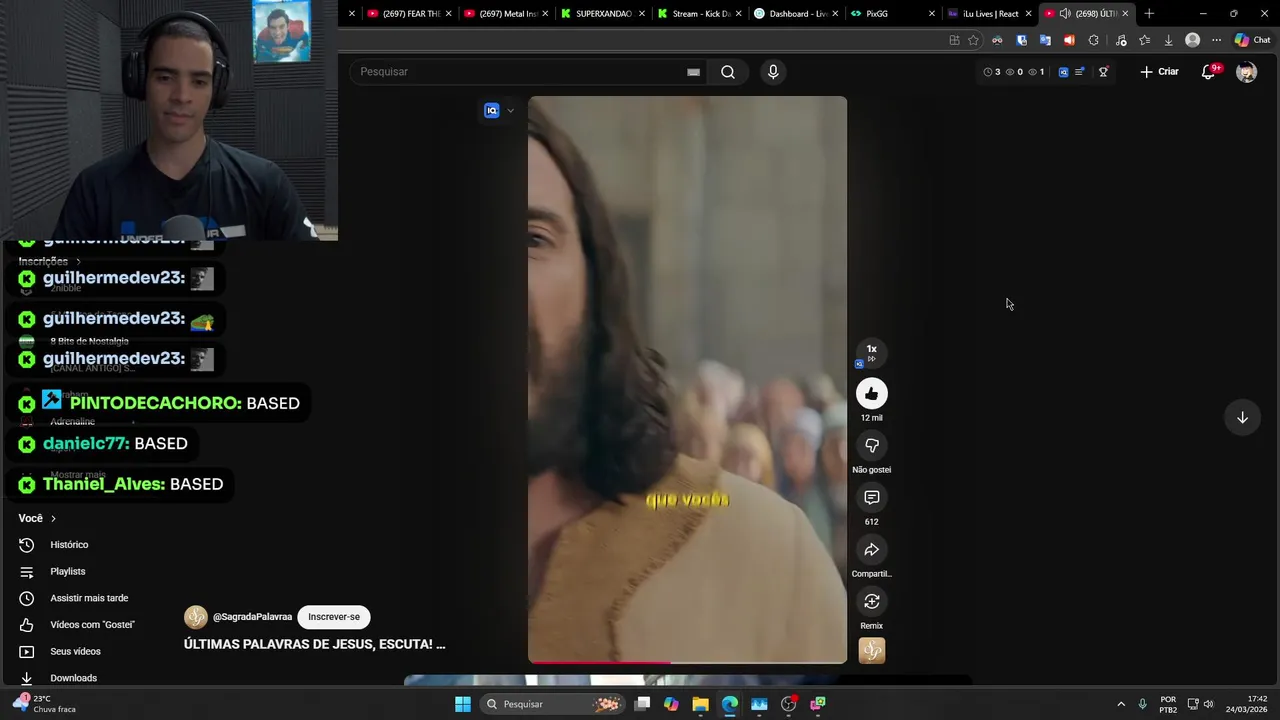Image resolution: width=1280 pixels, height=720 pixels.
Task: Open a new browser tab
Action: pyautogui.click(x=1149, y=14)
